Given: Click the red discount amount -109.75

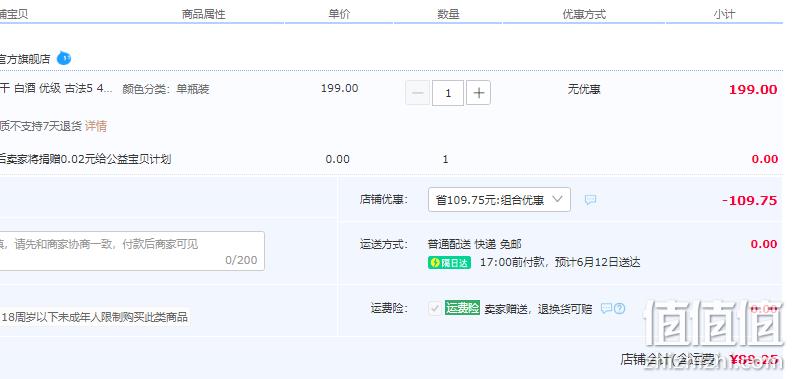Looking at the screenshot, I should point(750,200).
